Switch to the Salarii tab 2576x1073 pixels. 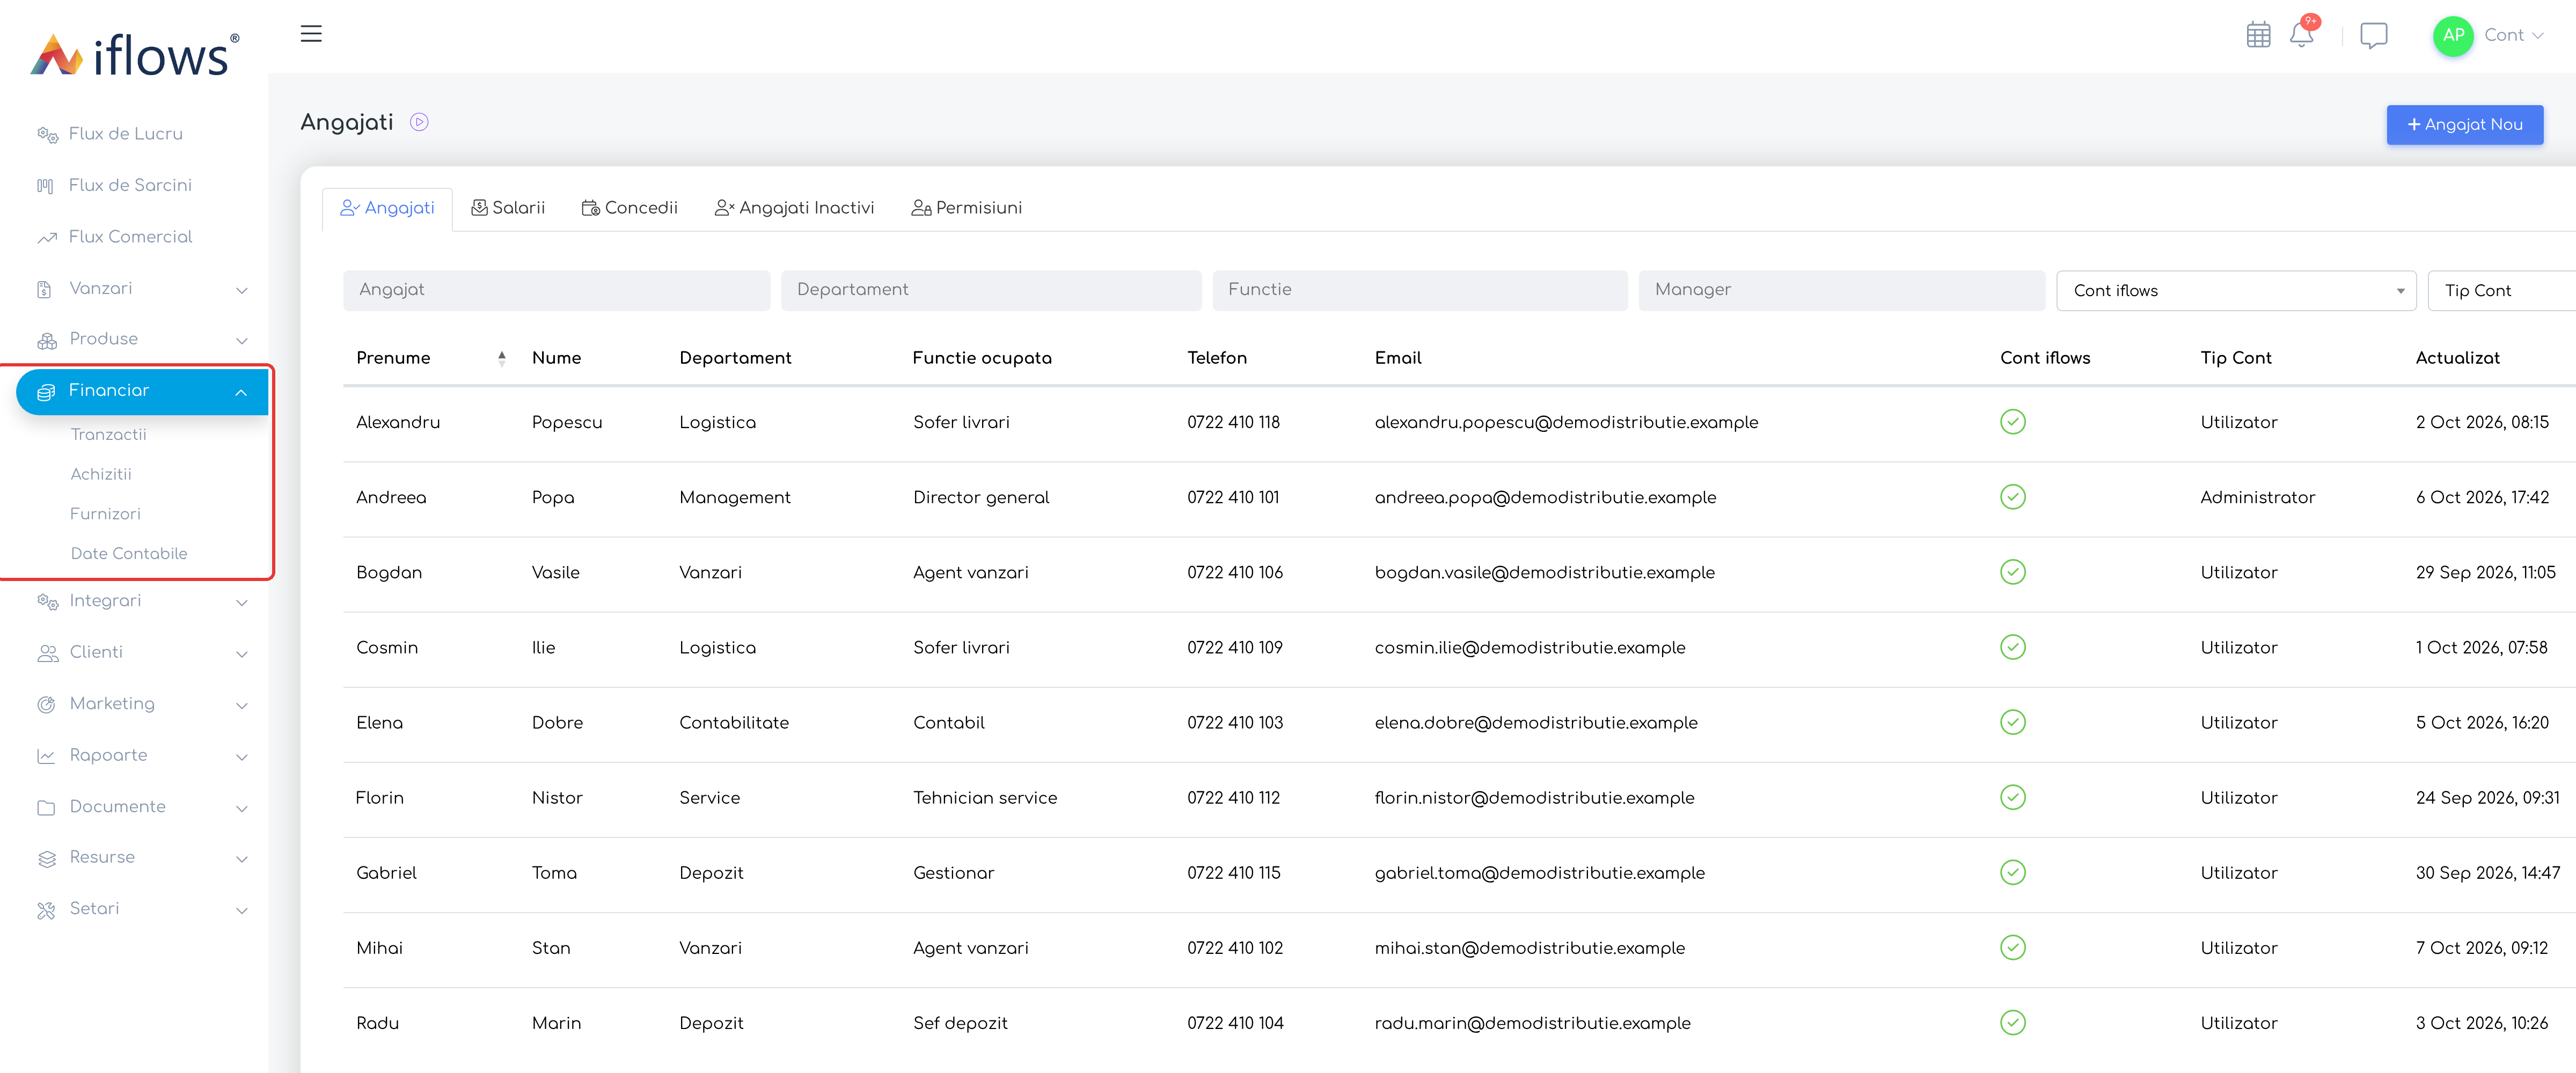click(x=508, y=208)
